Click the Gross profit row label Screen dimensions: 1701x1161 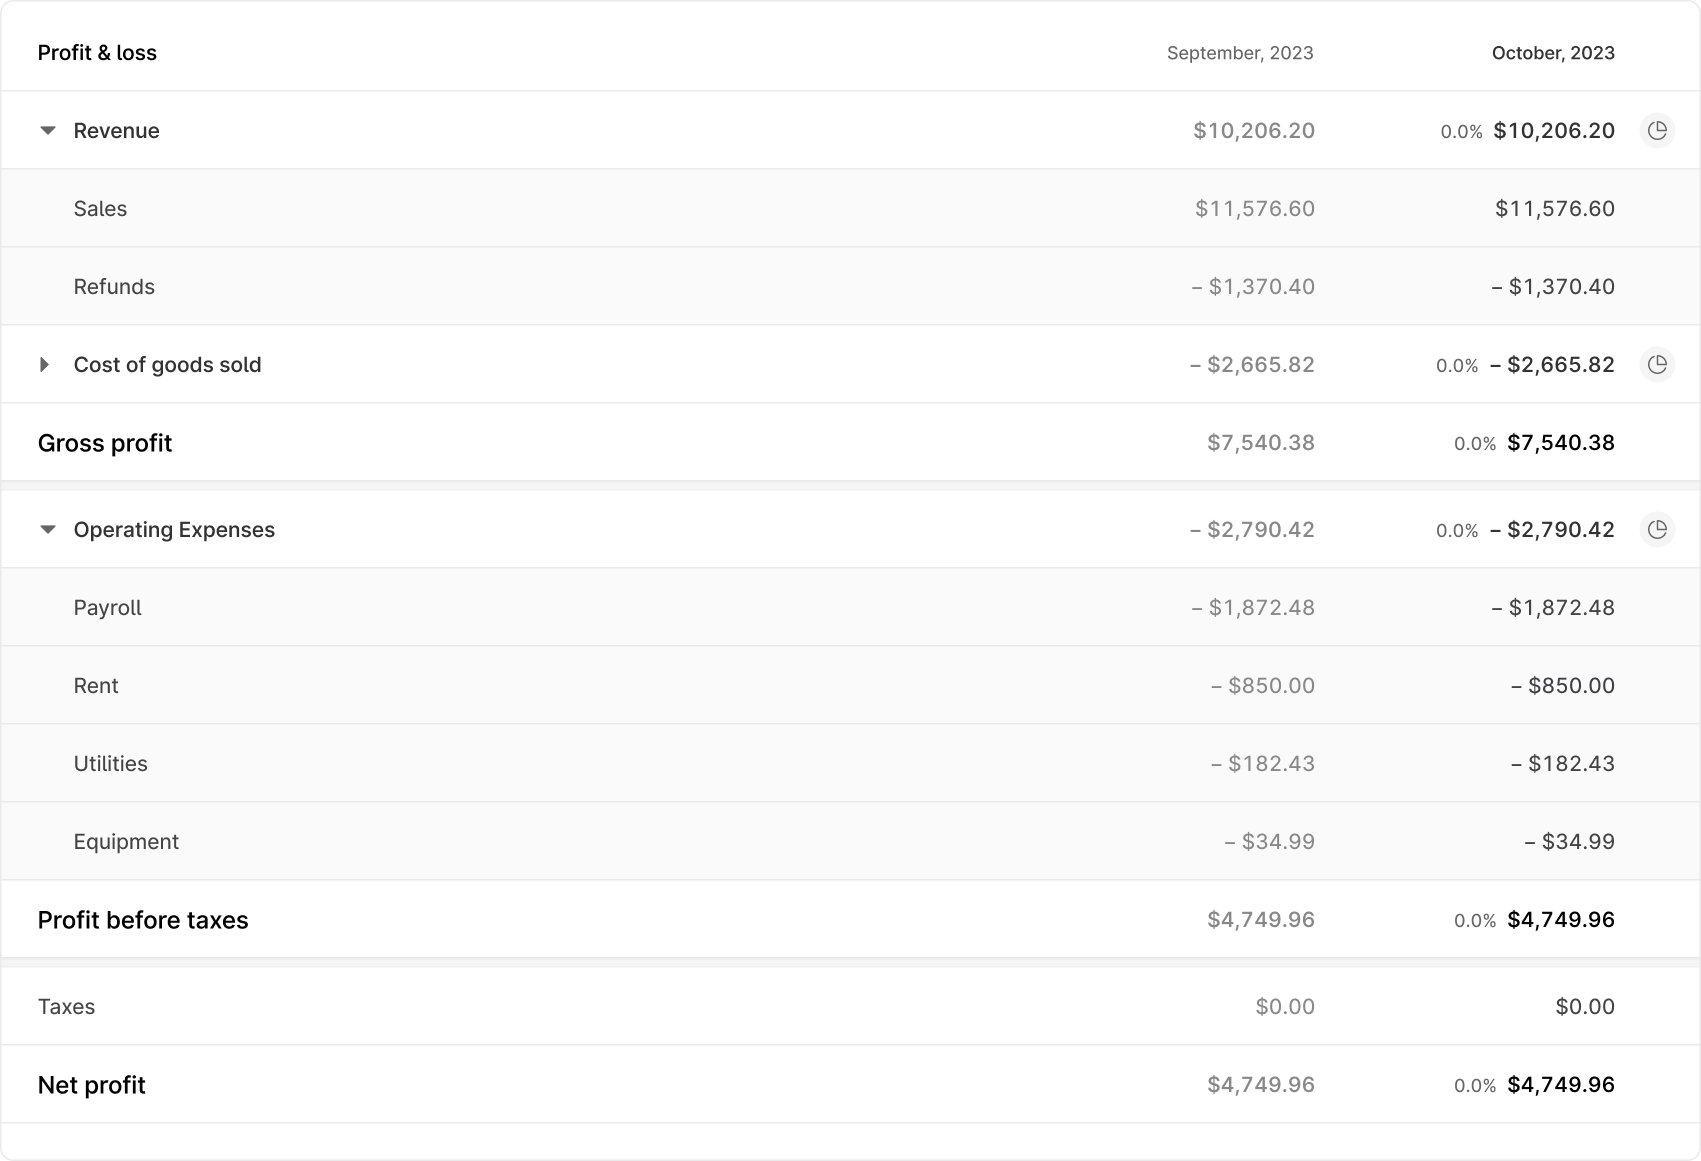[105, 443]
